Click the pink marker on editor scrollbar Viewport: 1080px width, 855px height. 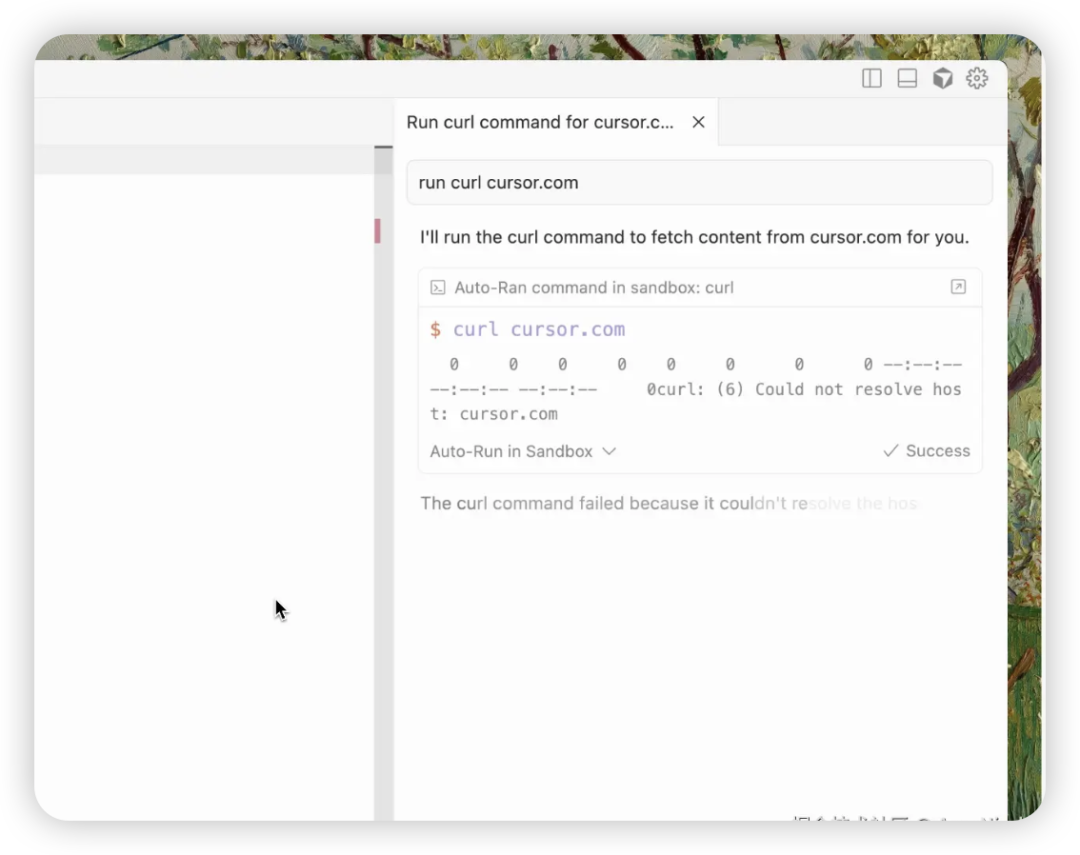[x=377, y=231]
